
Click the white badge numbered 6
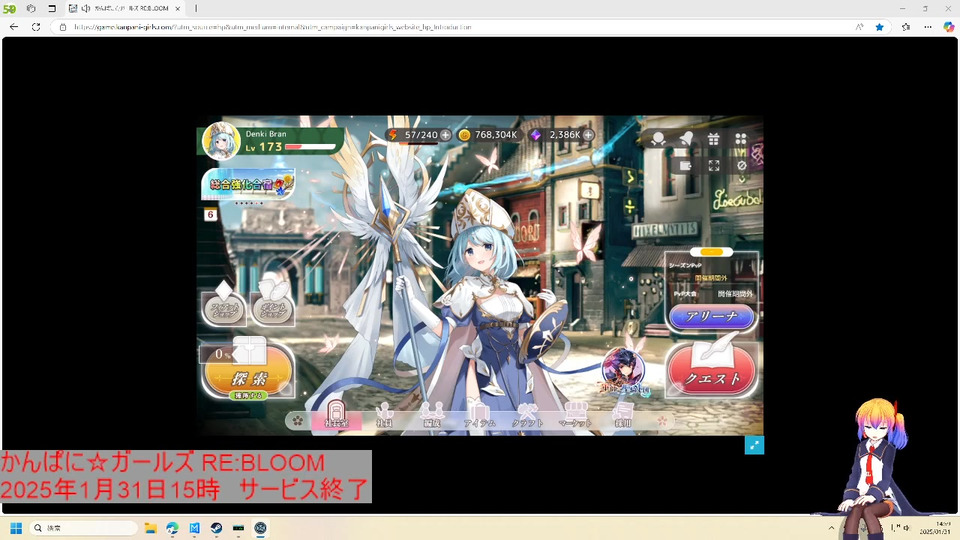[211, 214]
